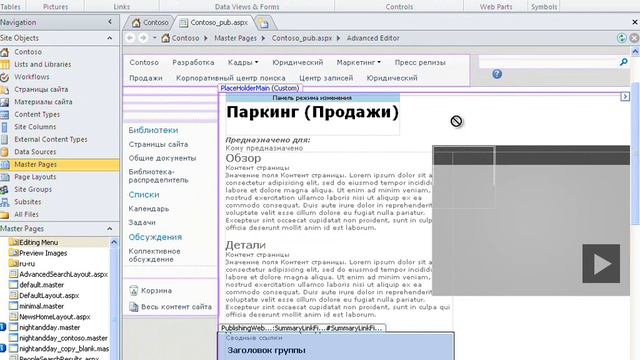The image size is (640, 360).
Task: Click the blue Help question mark icon
Action: pos(497,74)
